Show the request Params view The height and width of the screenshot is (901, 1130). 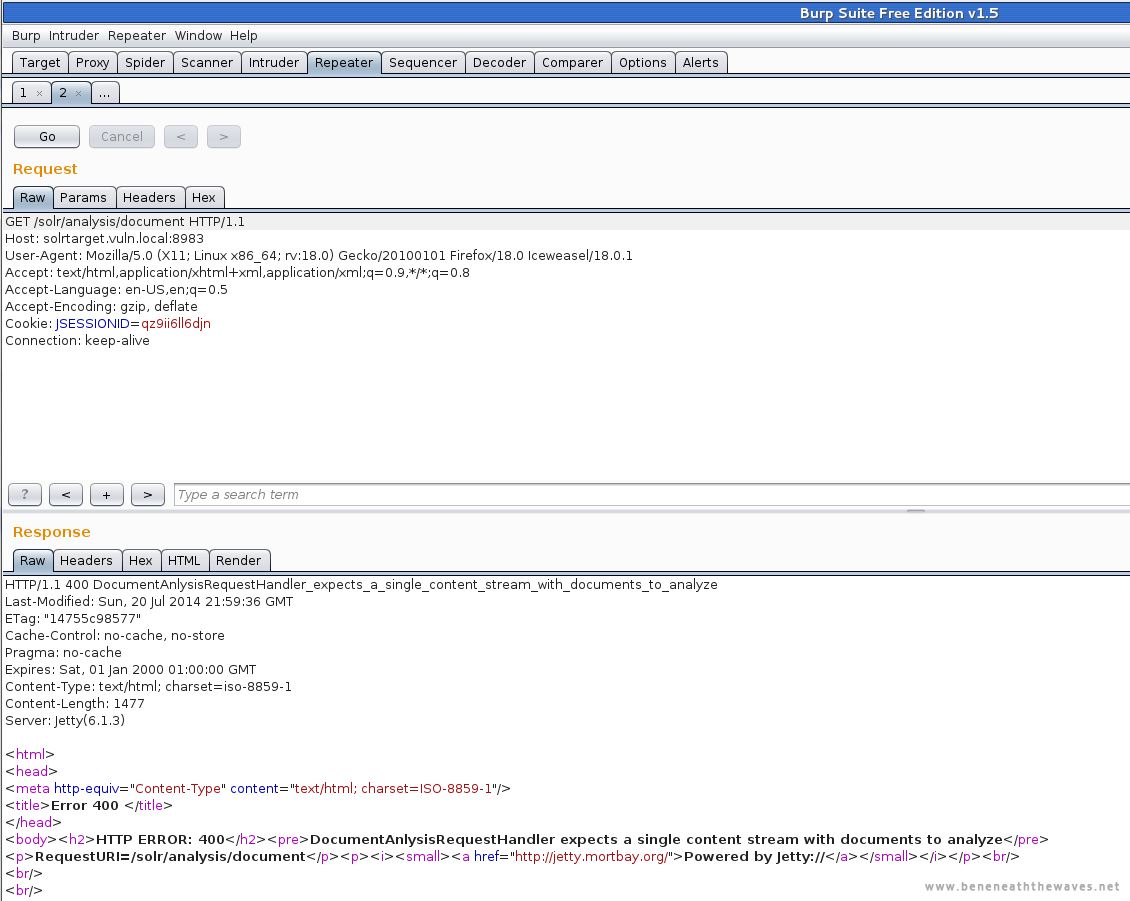pos(84,197)
